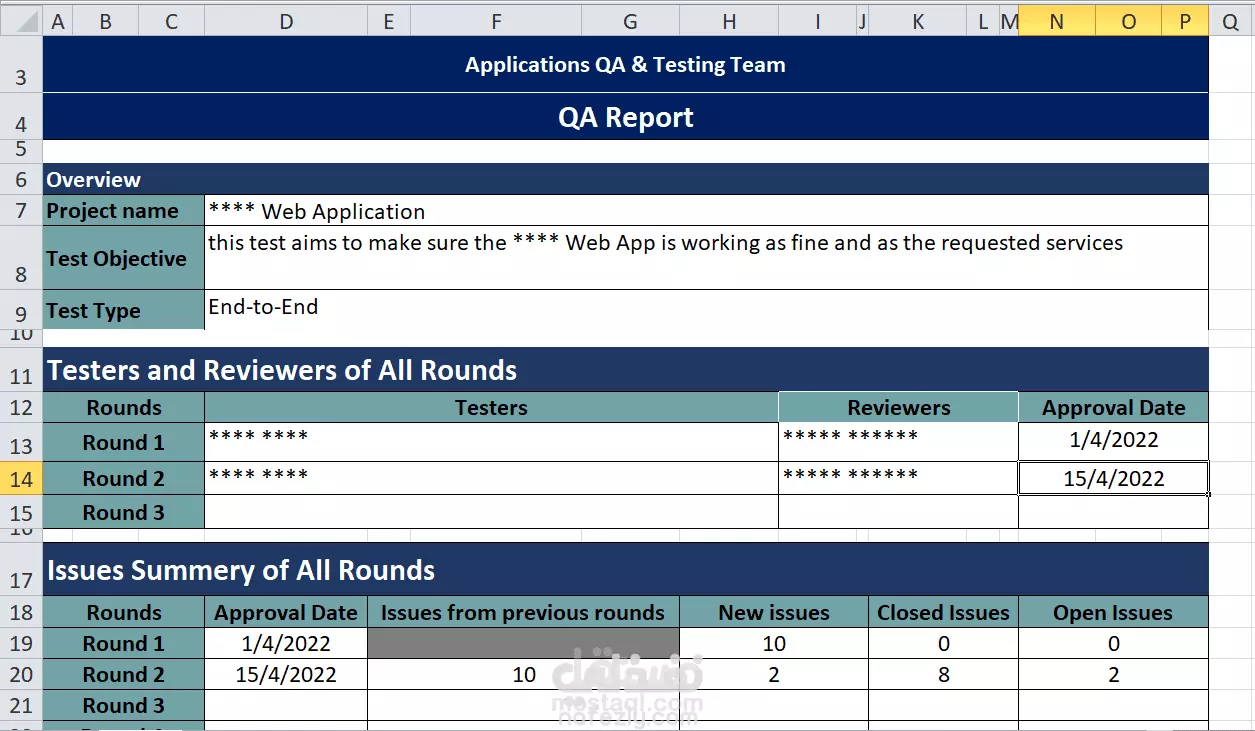Image resolution: width=1255 pixels, height=731 pixels.
Task: Select Round 1 approval date 1/4/2022
Action: (1113, 442)
